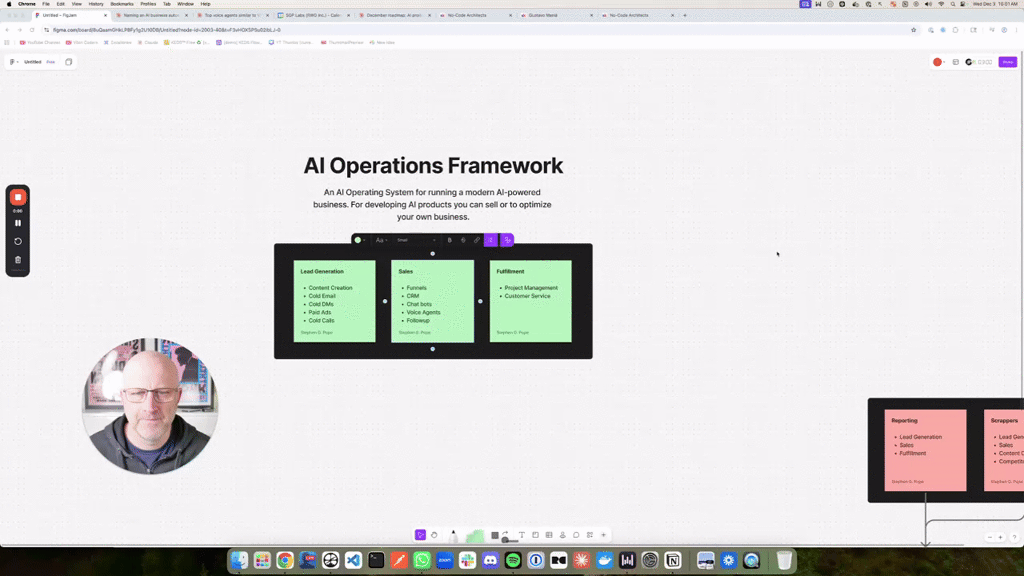Open Discord from the Dock
Image resolution: width=1024 pixels, height=576 pixels.
(x=490, y=560)
